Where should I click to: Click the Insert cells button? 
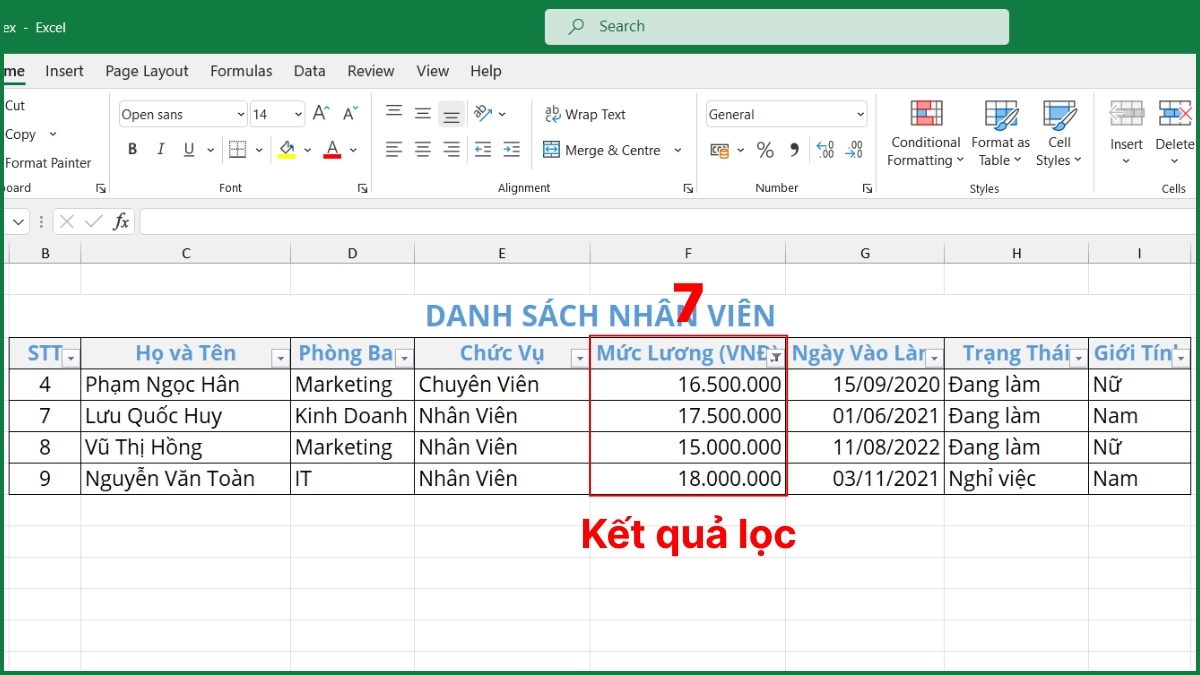(1126, 132)
